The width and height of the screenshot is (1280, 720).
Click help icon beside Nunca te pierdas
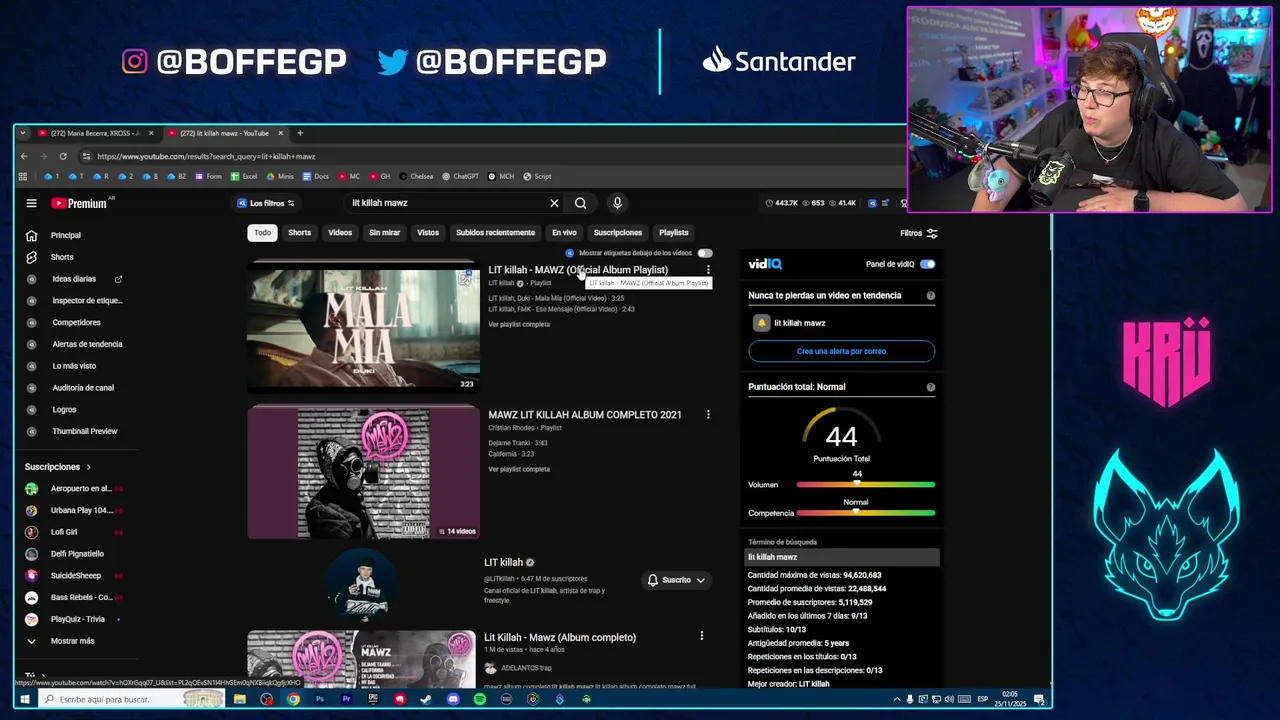[x=931, y=295]
